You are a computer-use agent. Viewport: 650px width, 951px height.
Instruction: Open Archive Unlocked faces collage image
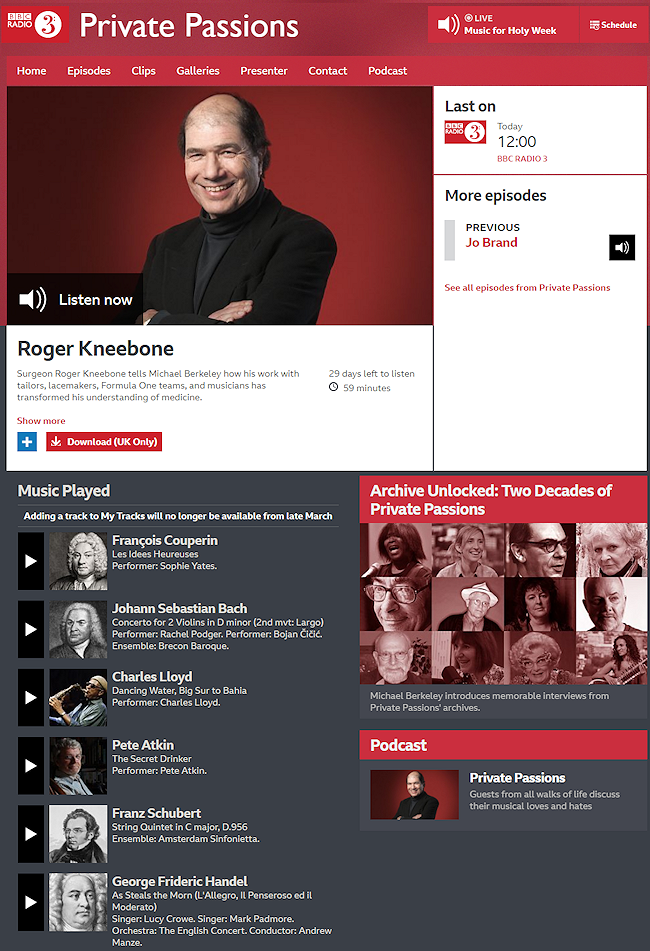click(503, 603)
